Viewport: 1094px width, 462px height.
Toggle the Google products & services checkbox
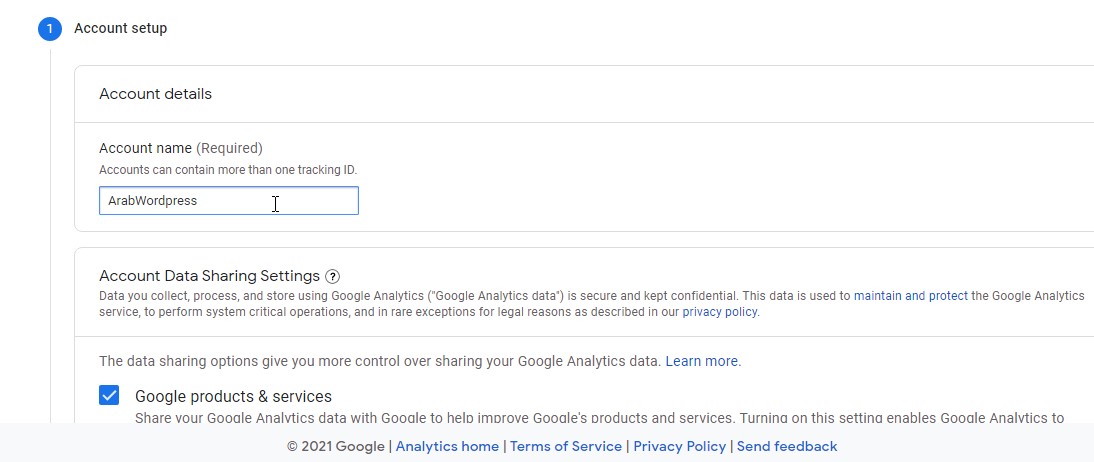110,395
